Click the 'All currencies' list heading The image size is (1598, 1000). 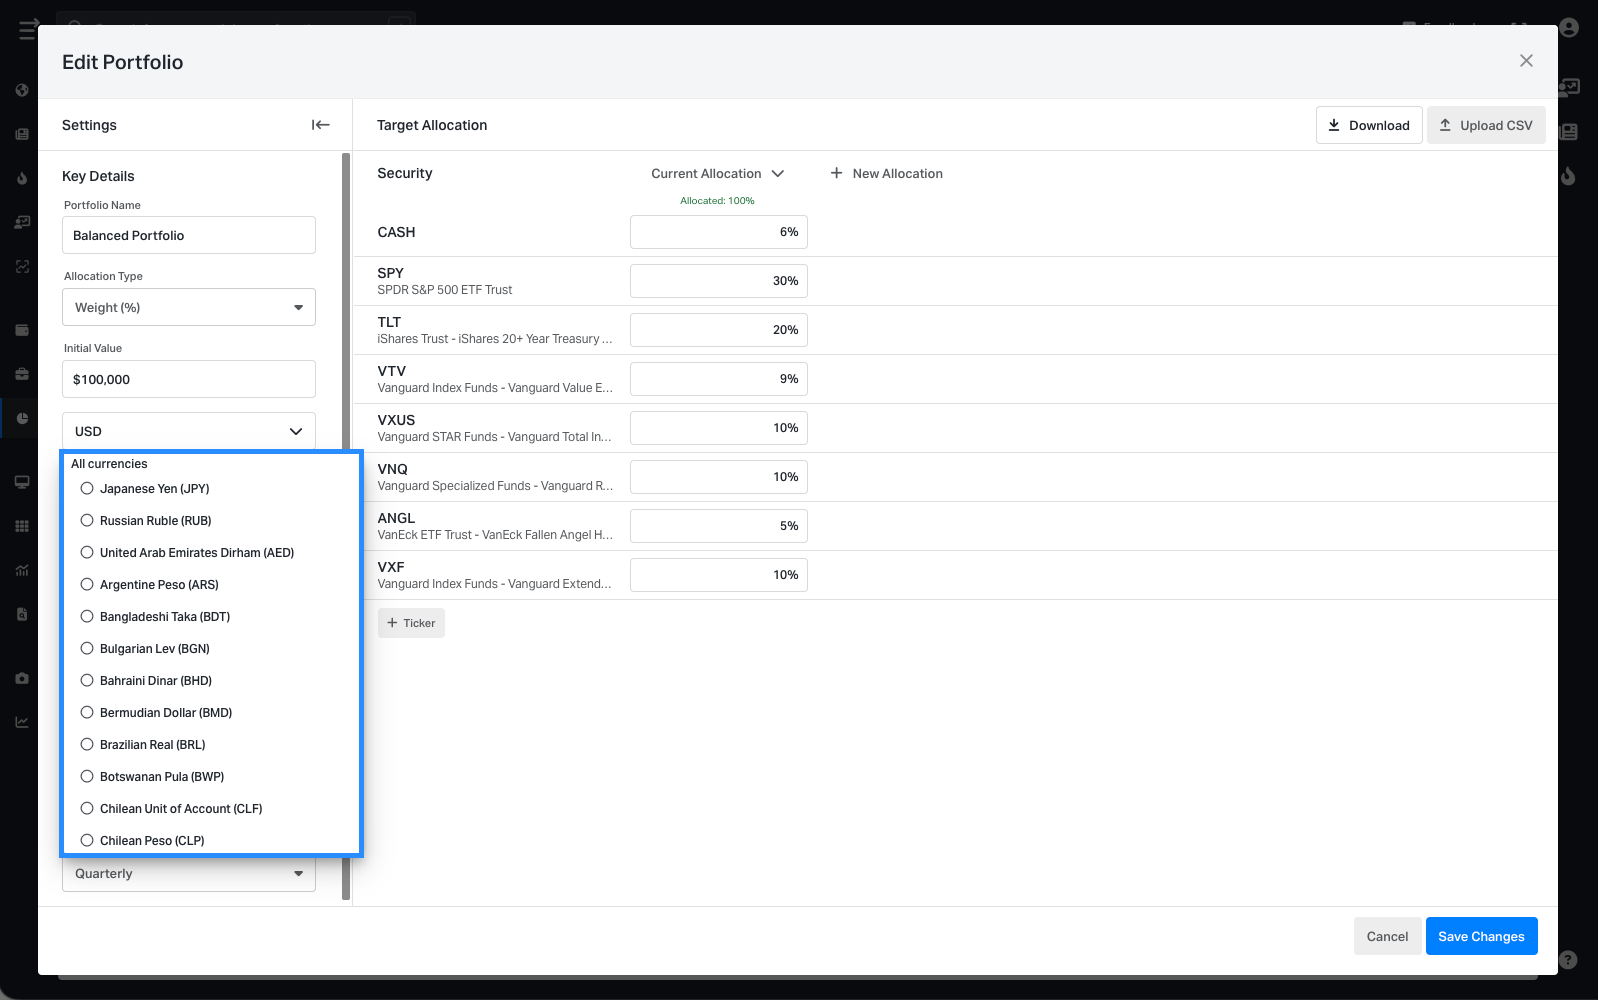[109, 464]
